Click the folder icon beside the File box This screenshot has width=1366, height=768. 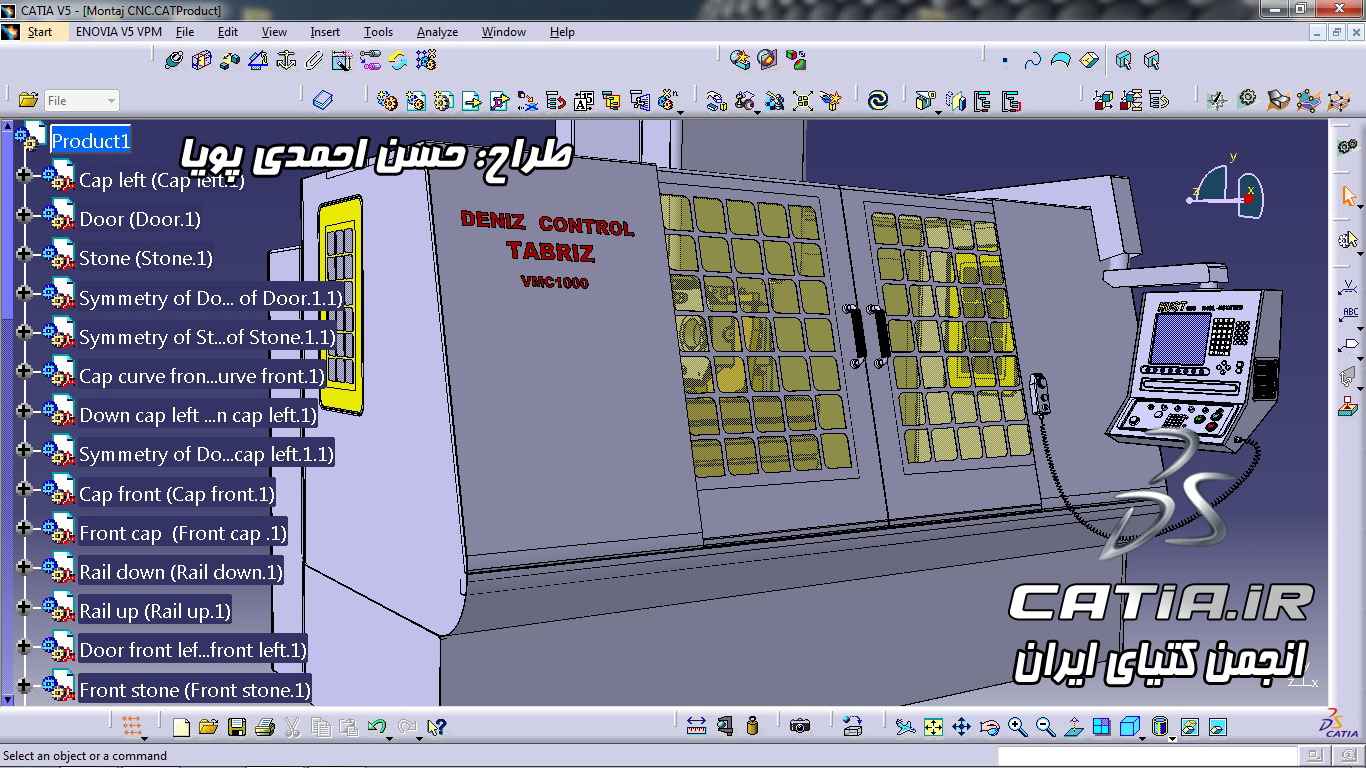(x=28, y=100)
